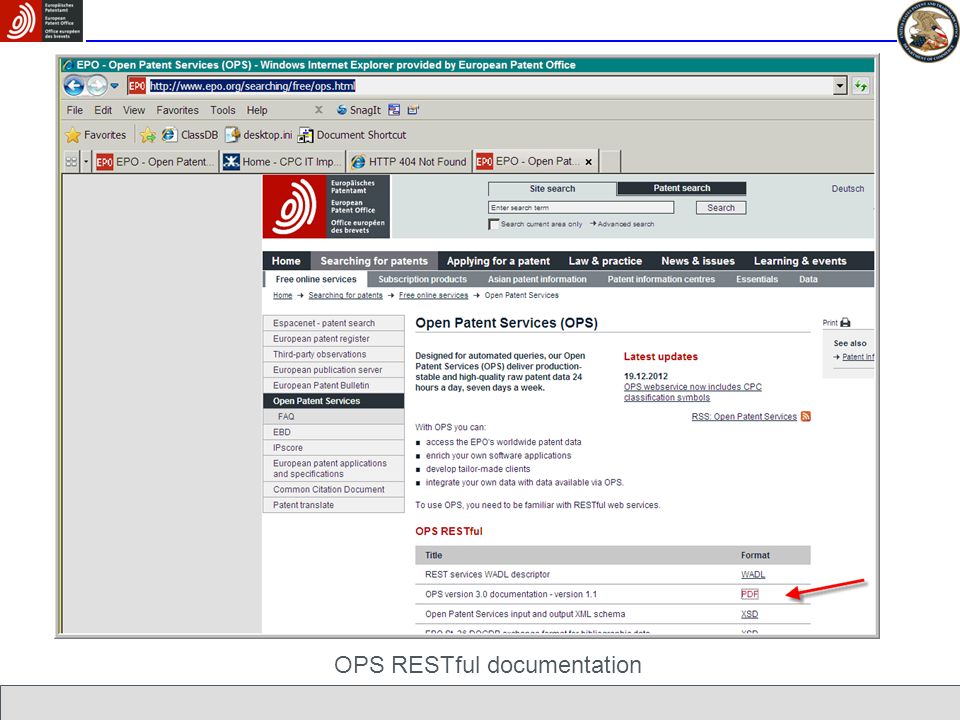Click the SnagIt output icon
960x720 pixels.
(413, 110)
